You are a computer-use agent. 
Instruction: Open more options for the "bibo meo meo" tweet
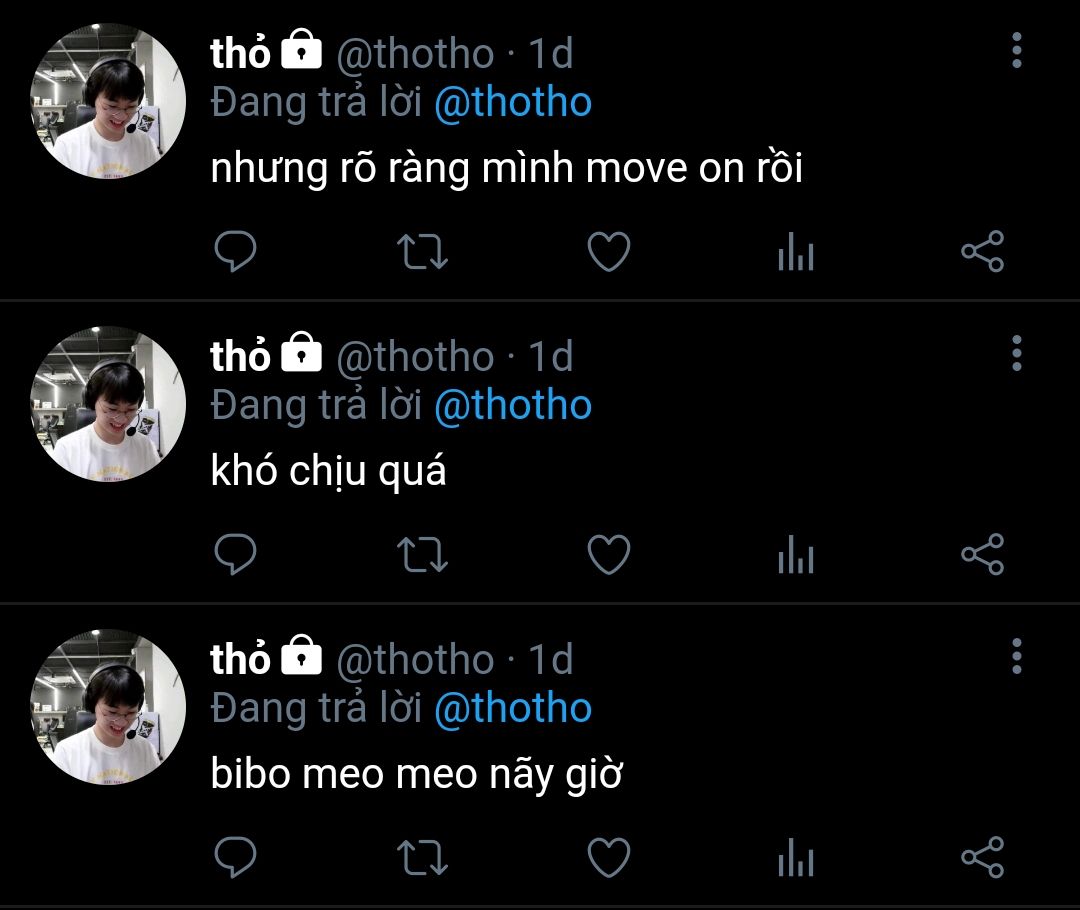click(x=1017, y=656)
